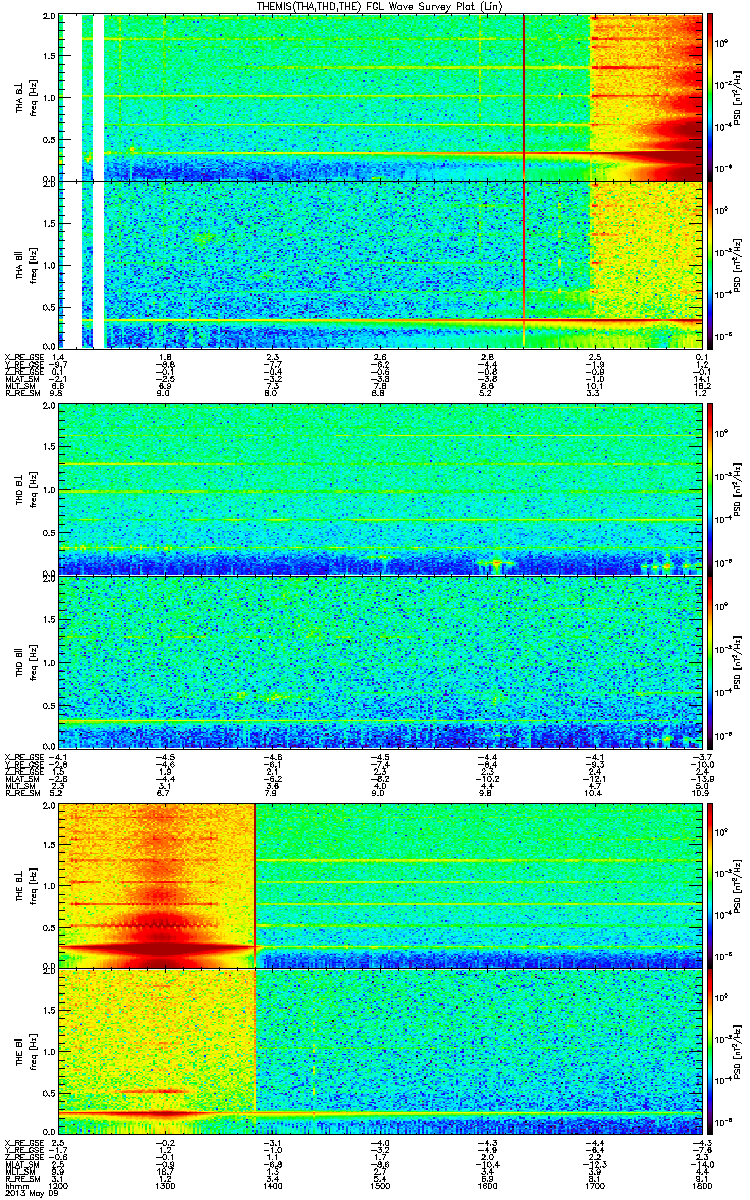Click the 1800 time tick label

coord(701,1186)
